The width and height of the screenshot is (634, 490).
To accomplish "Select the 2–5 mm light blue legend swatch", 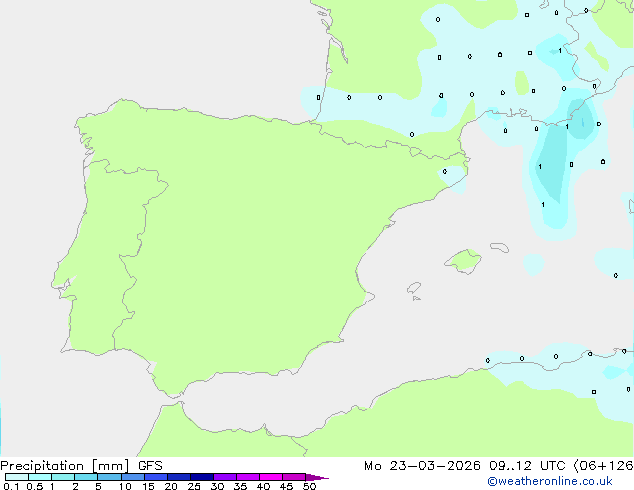I will (86, 477).
